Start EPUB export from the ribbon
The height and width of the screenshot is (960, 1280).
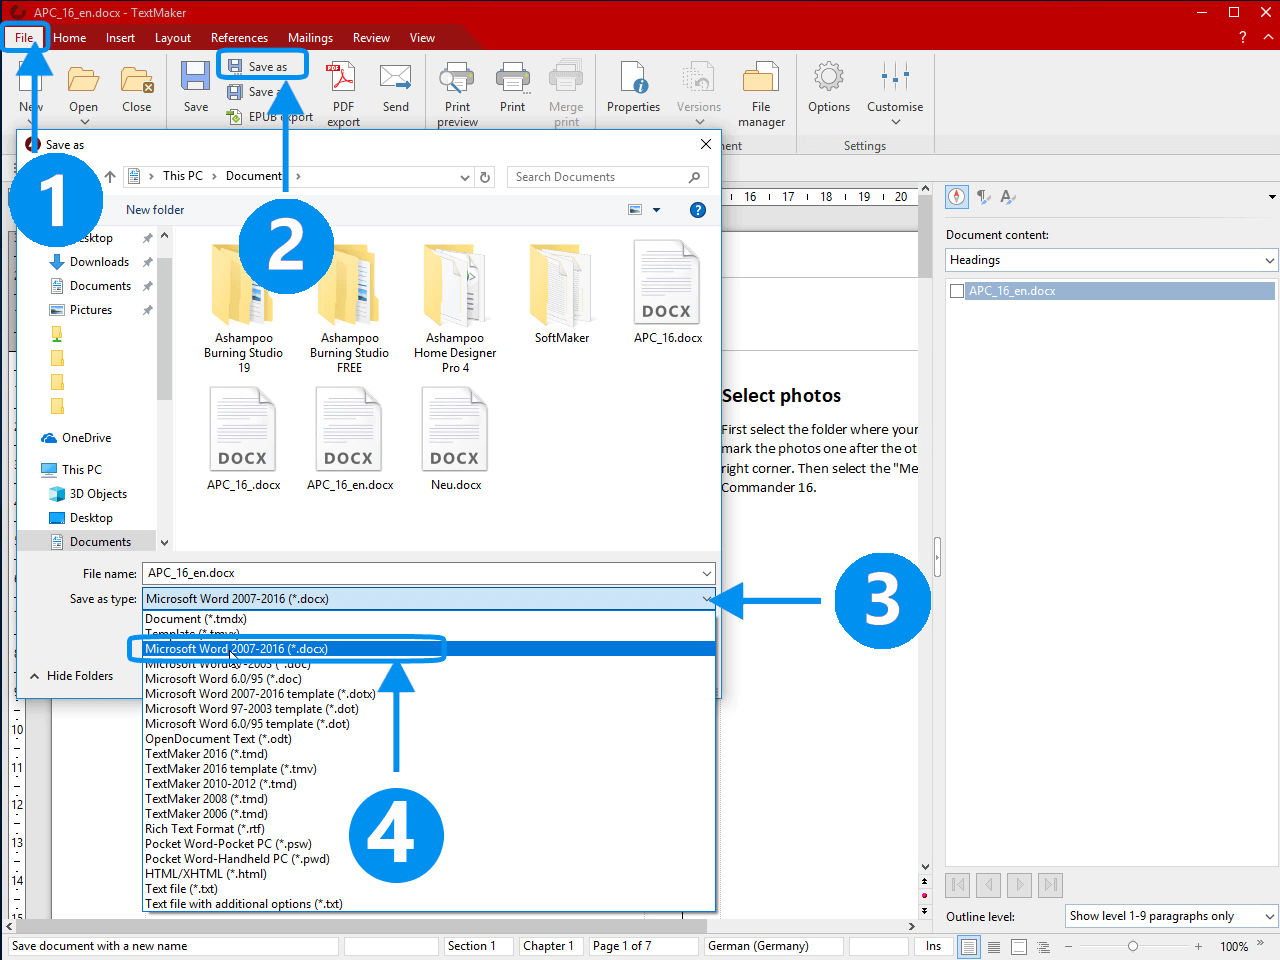pos(270,117)
